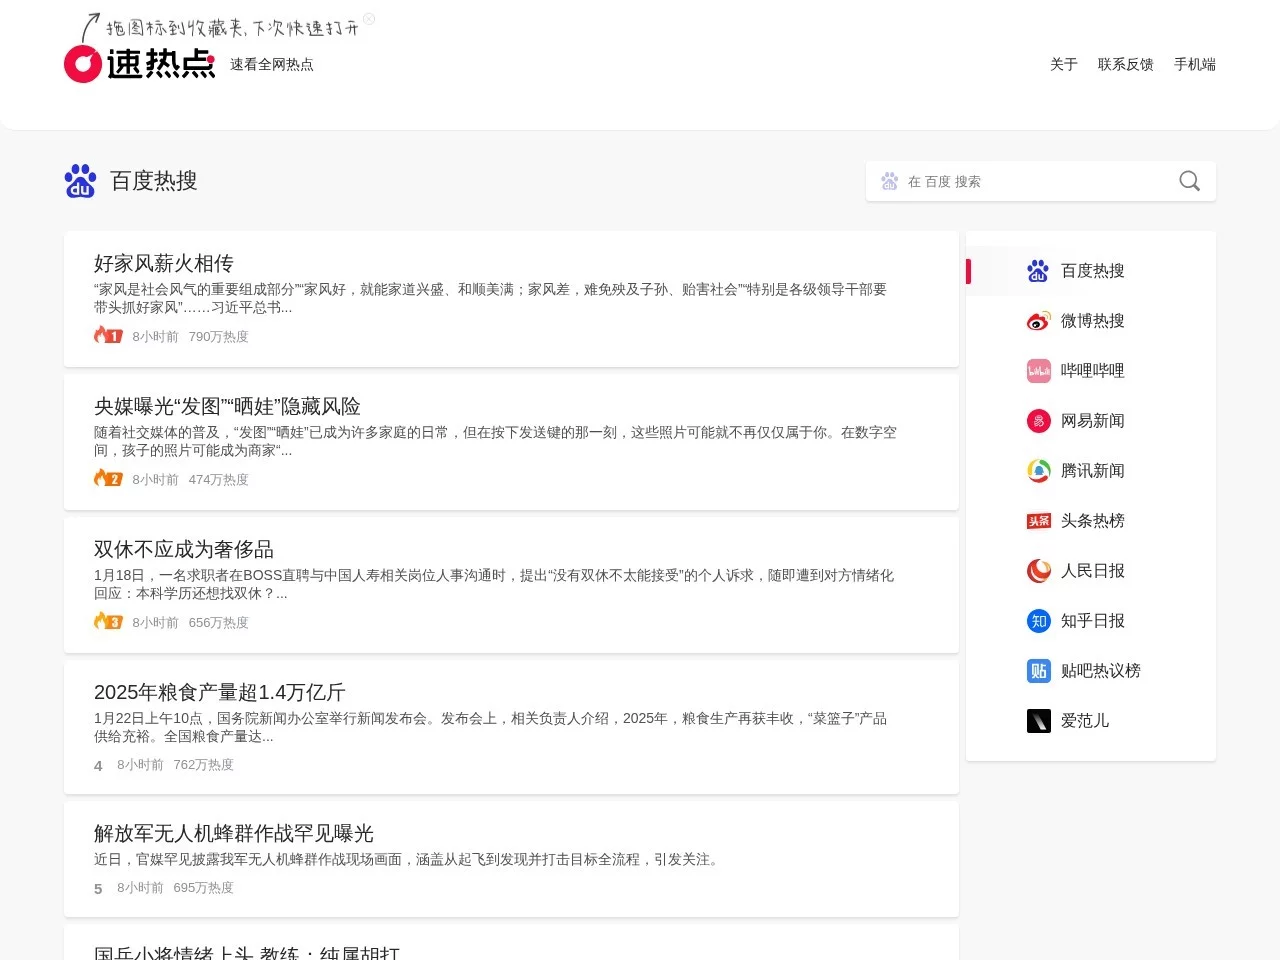Open 哔哩哔哩 hot list via its icon
Viewport: 1280px width, 960px height.
coord(1038,371)
